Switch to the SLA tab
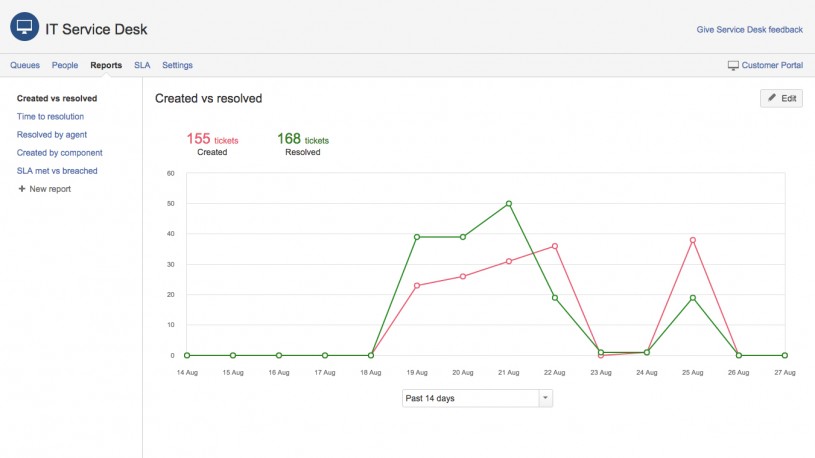This screenshot has height=458, width=815. [142, 65]
